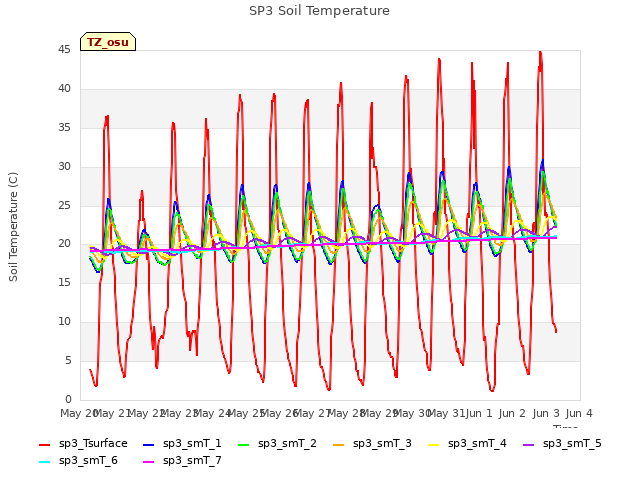Click the 10 y-axis tick label
The height and width of the screenshot is (480, 640).
tap(64, 322)
